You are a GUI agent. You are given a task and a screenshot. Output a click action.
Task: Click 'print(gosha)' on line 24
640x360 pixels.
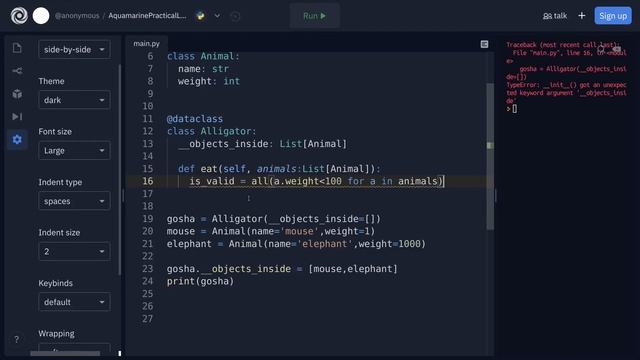pos(200,281)
